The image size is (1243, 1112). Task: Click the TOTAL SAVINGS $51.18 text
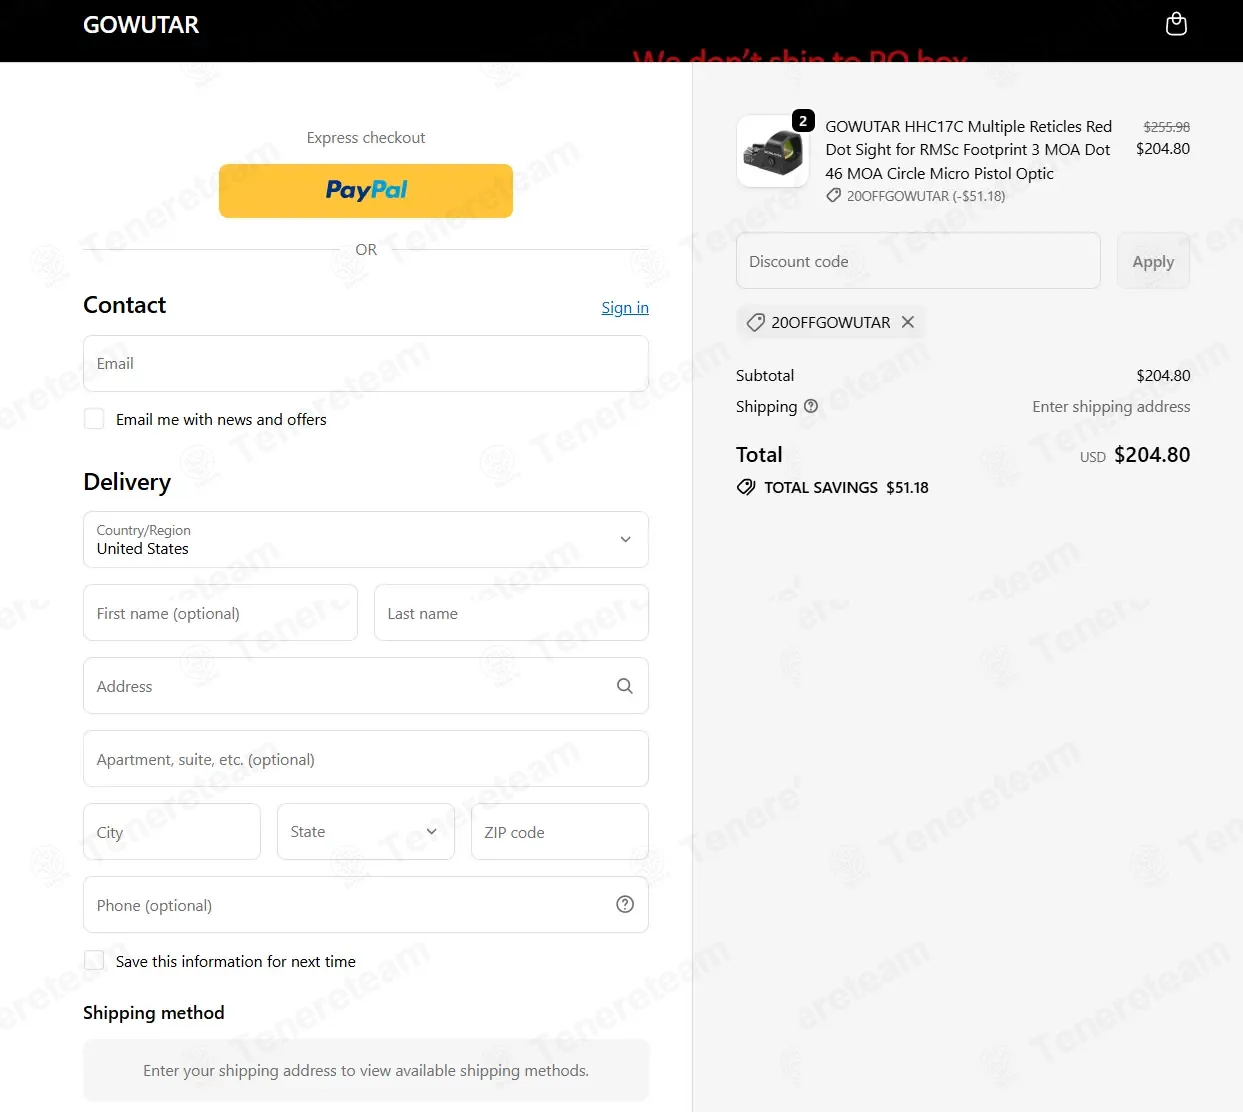(x=846, y=487)
